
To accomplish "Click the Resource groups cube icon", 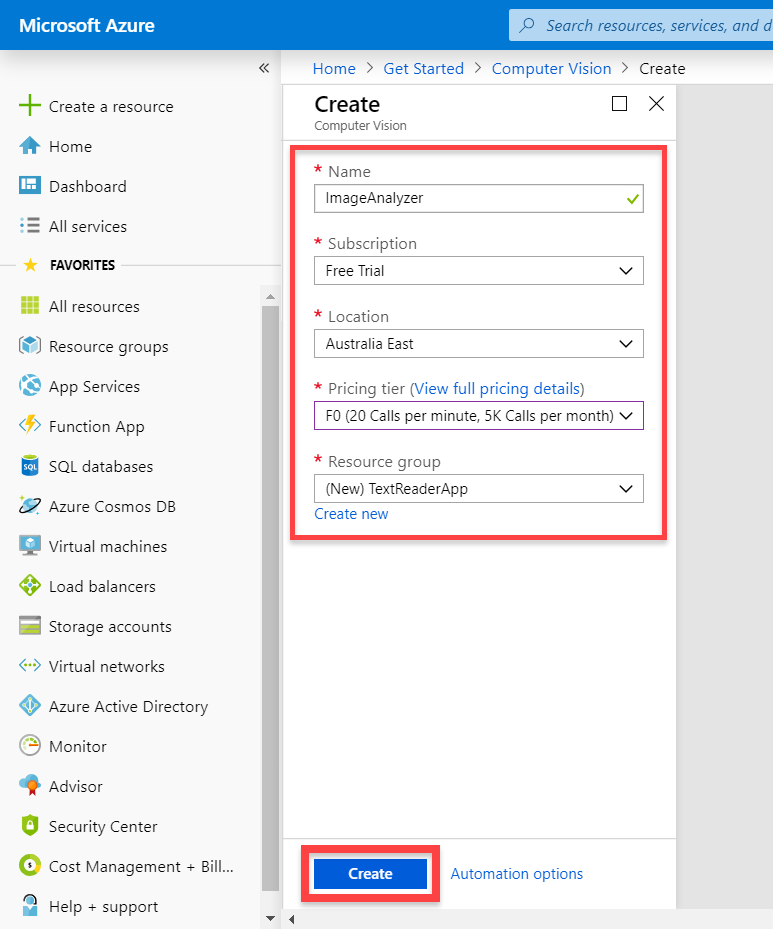I will [x=30, y=345].
